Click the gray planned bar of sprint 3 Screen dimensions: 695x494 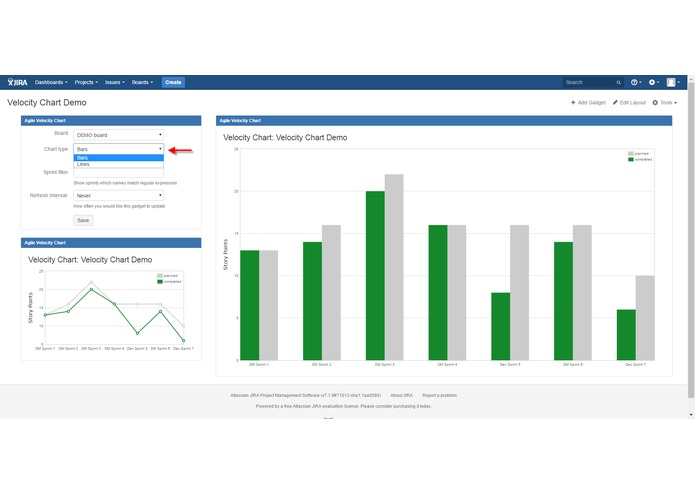click(x=394, y=267)
